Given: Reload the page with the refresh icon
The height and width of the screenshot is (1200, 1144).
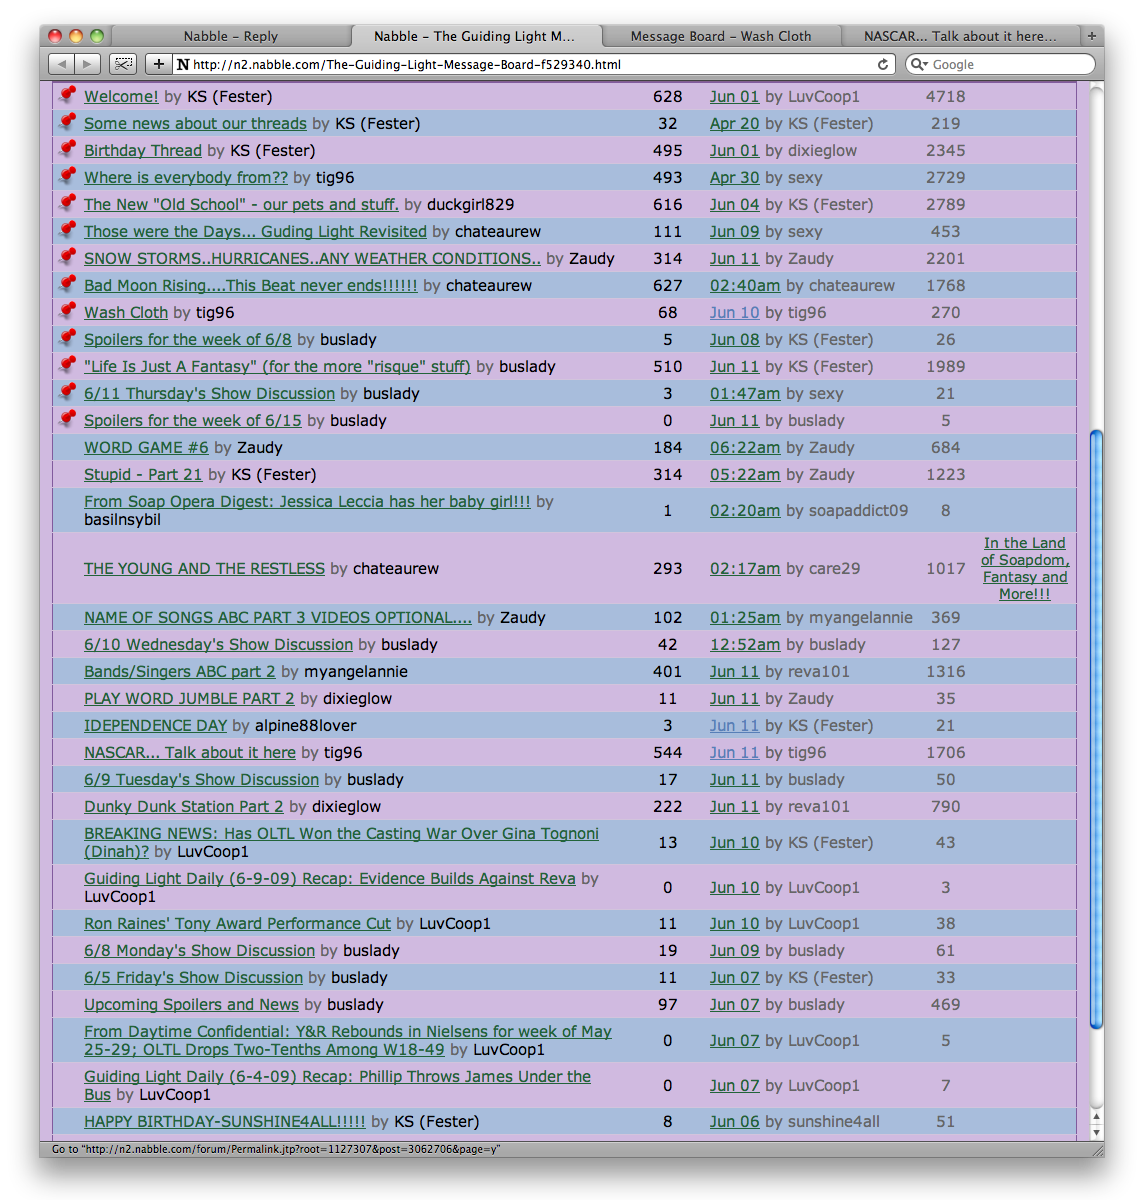Looking at the screenshot, I should [883, 64].
